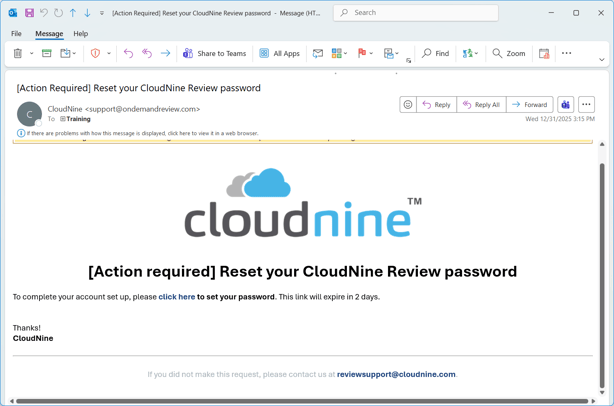The image size is (614, 406).
Task: Click the scroll down arrow
Action: pyautogui.click(x=602, y=392)
